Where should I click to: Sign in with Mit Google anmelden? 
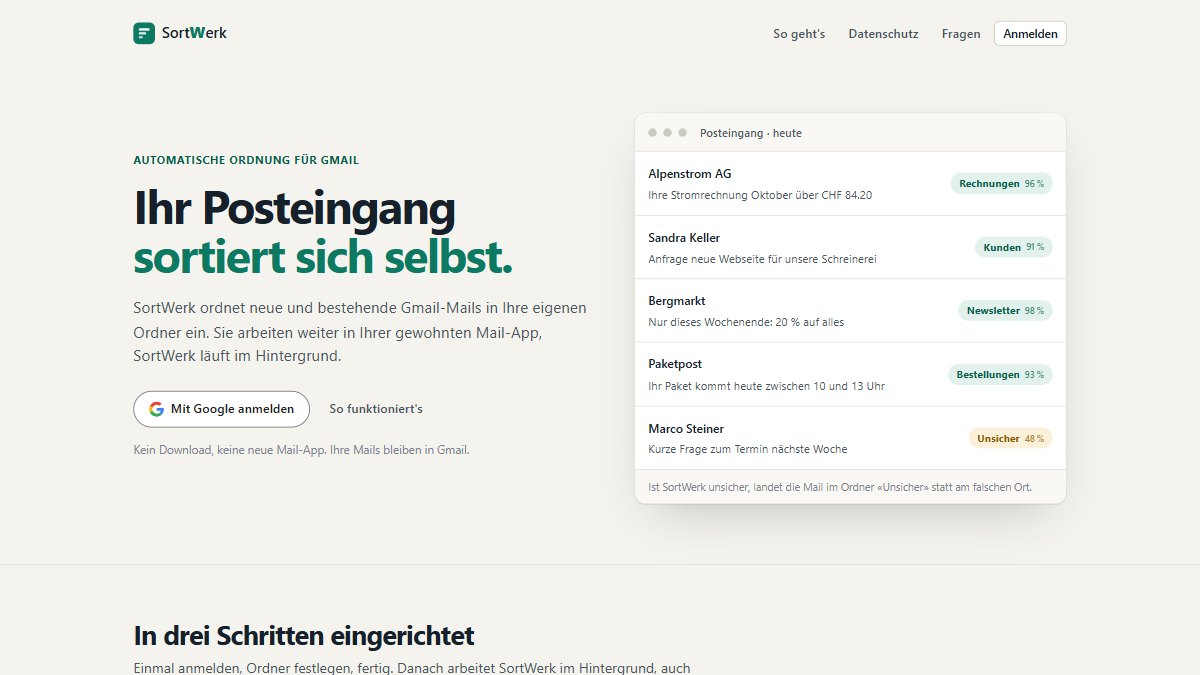point(222,409)
